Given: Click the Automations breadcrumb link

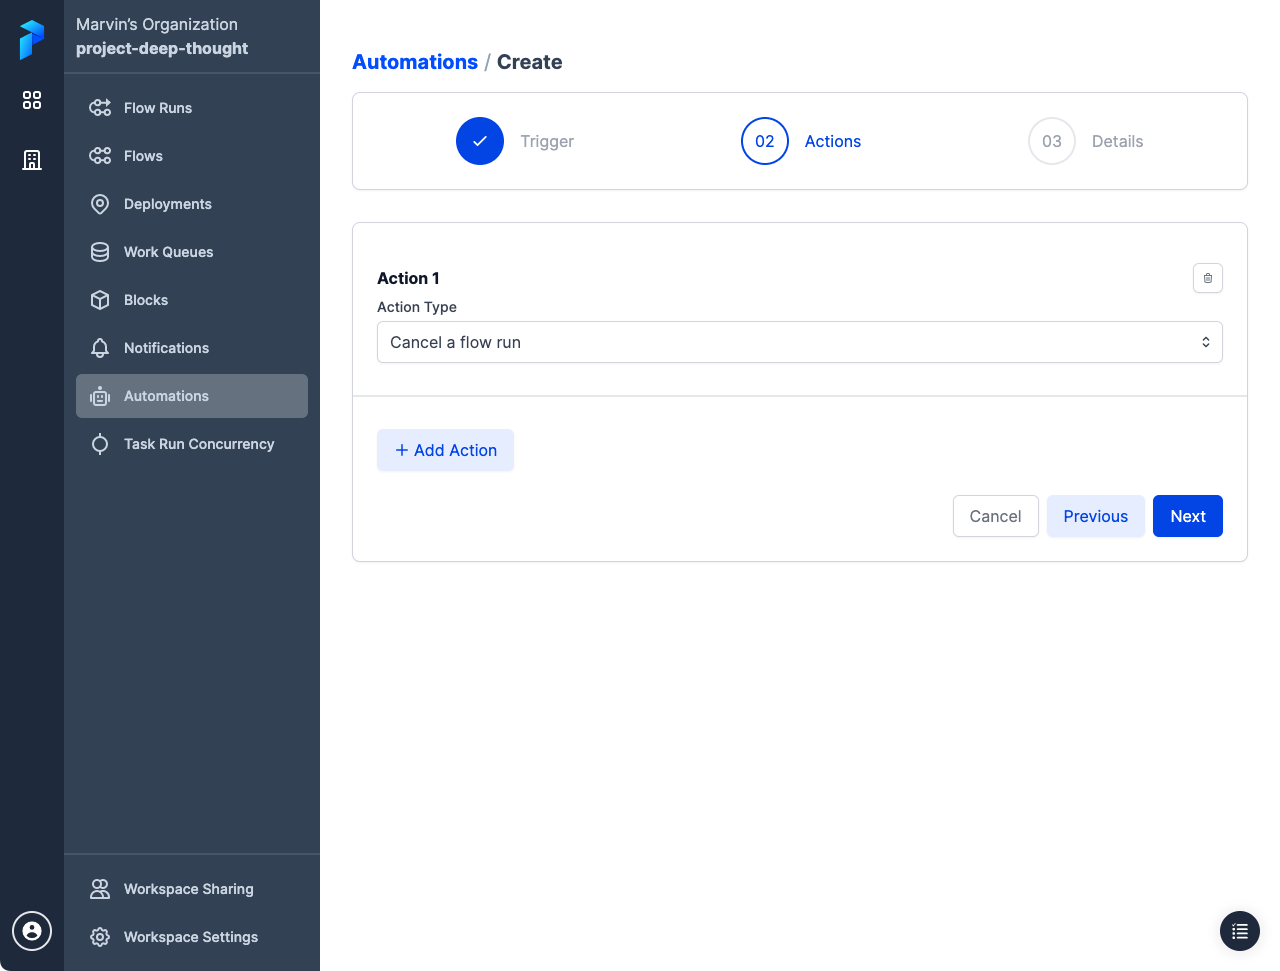Looking at the screenshot, I should [415, 62].
